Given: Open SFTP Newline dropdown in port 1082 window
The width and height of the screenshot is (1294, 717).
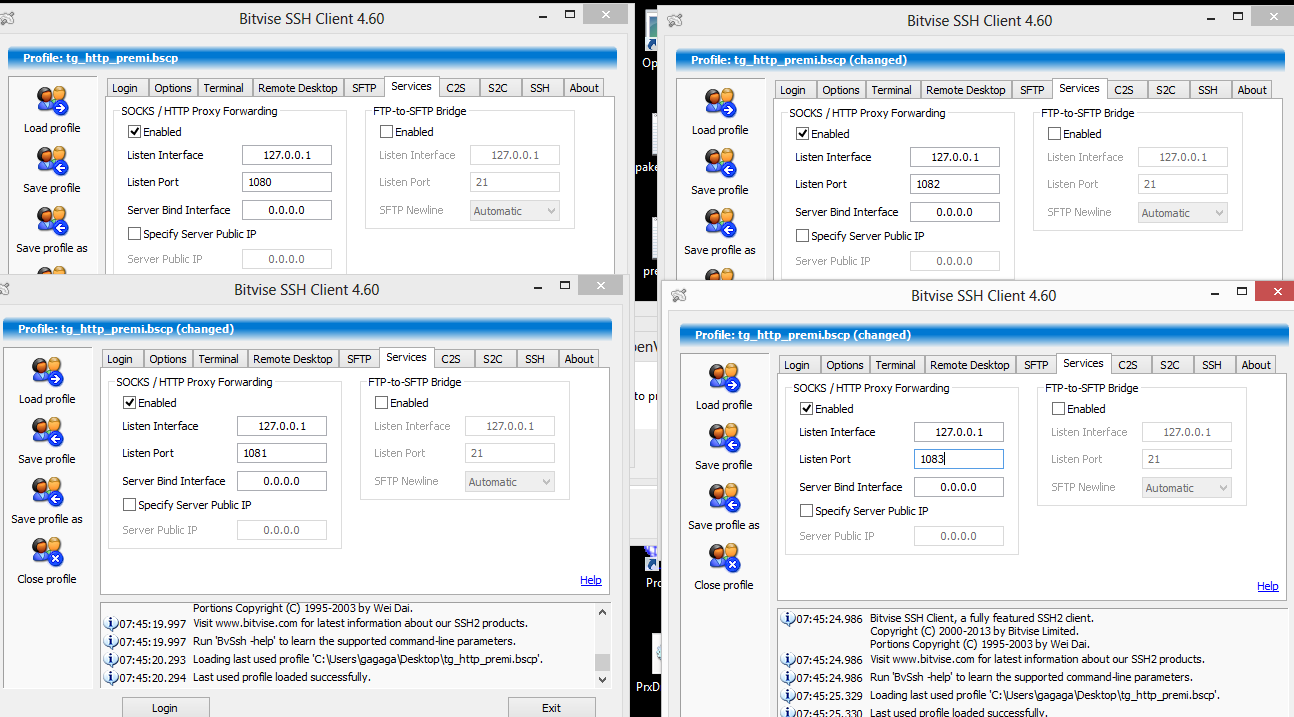Looking at the screenshot, I should [x=1183, y=212].
